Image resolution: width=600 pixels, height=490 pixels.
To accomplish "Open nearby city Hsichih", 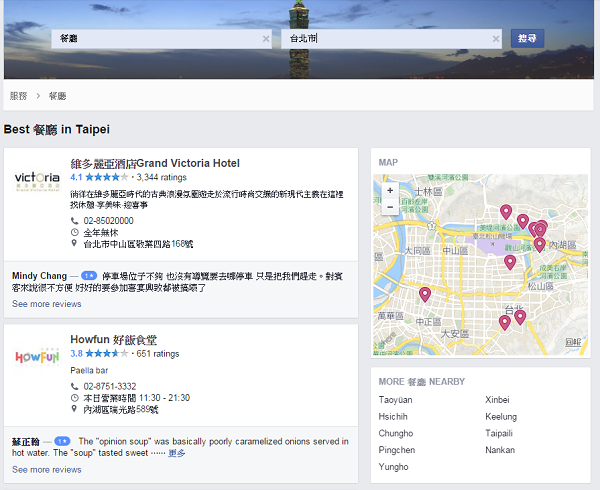I will point(393,417).
